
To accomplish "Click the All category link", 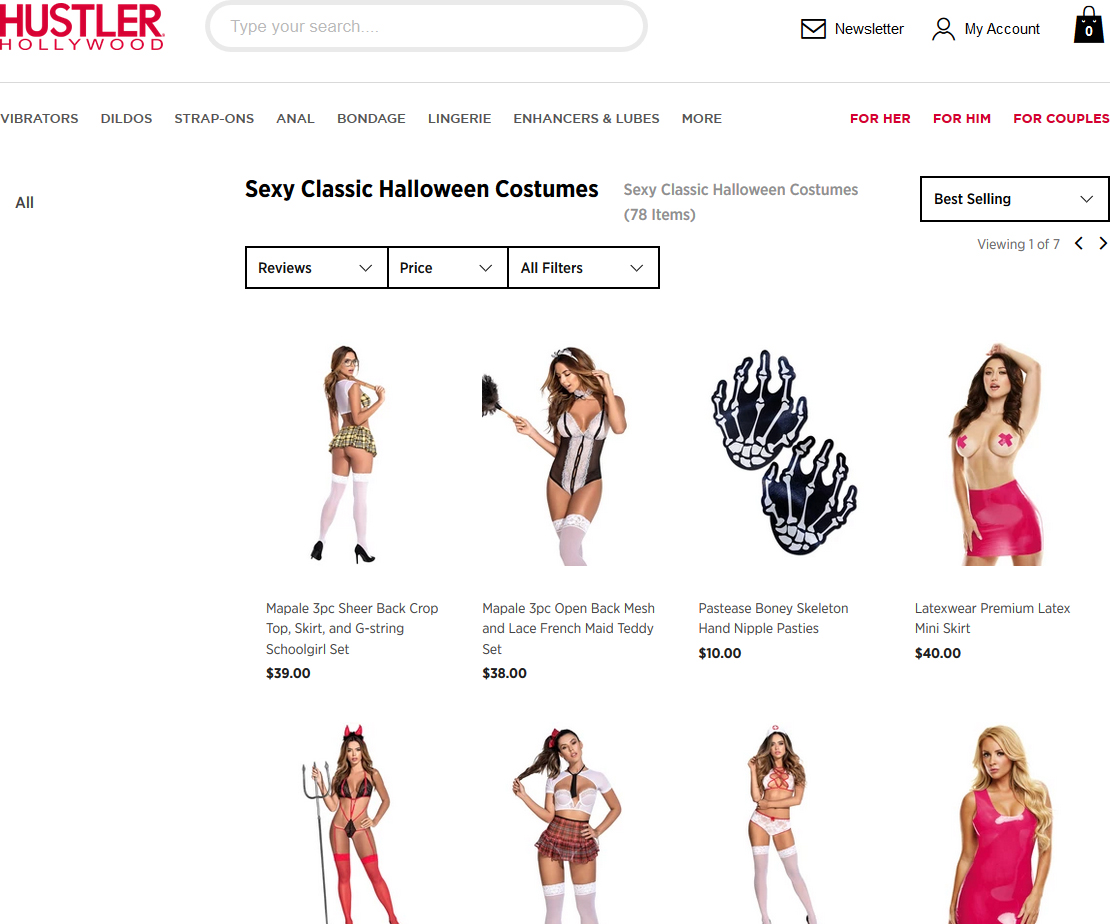I will point(25,203).
